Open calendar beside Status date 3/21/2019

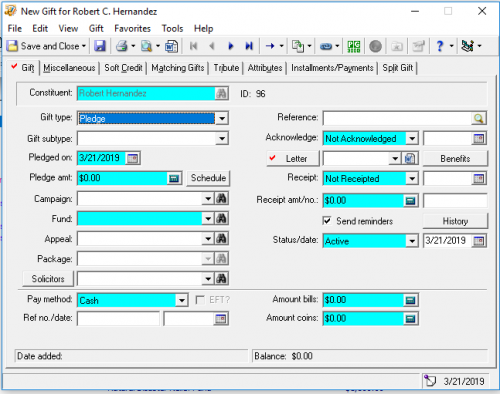479,241
